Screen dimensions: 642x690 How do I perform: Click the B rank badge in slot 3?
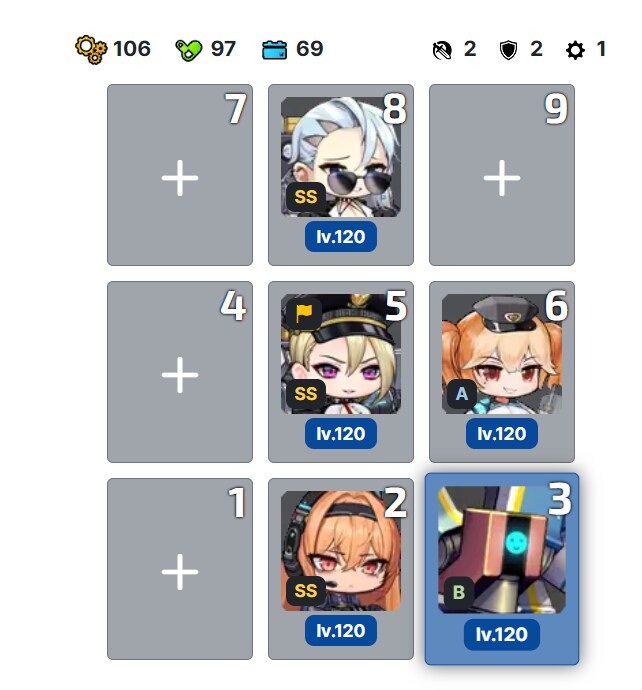coord(459,592)
